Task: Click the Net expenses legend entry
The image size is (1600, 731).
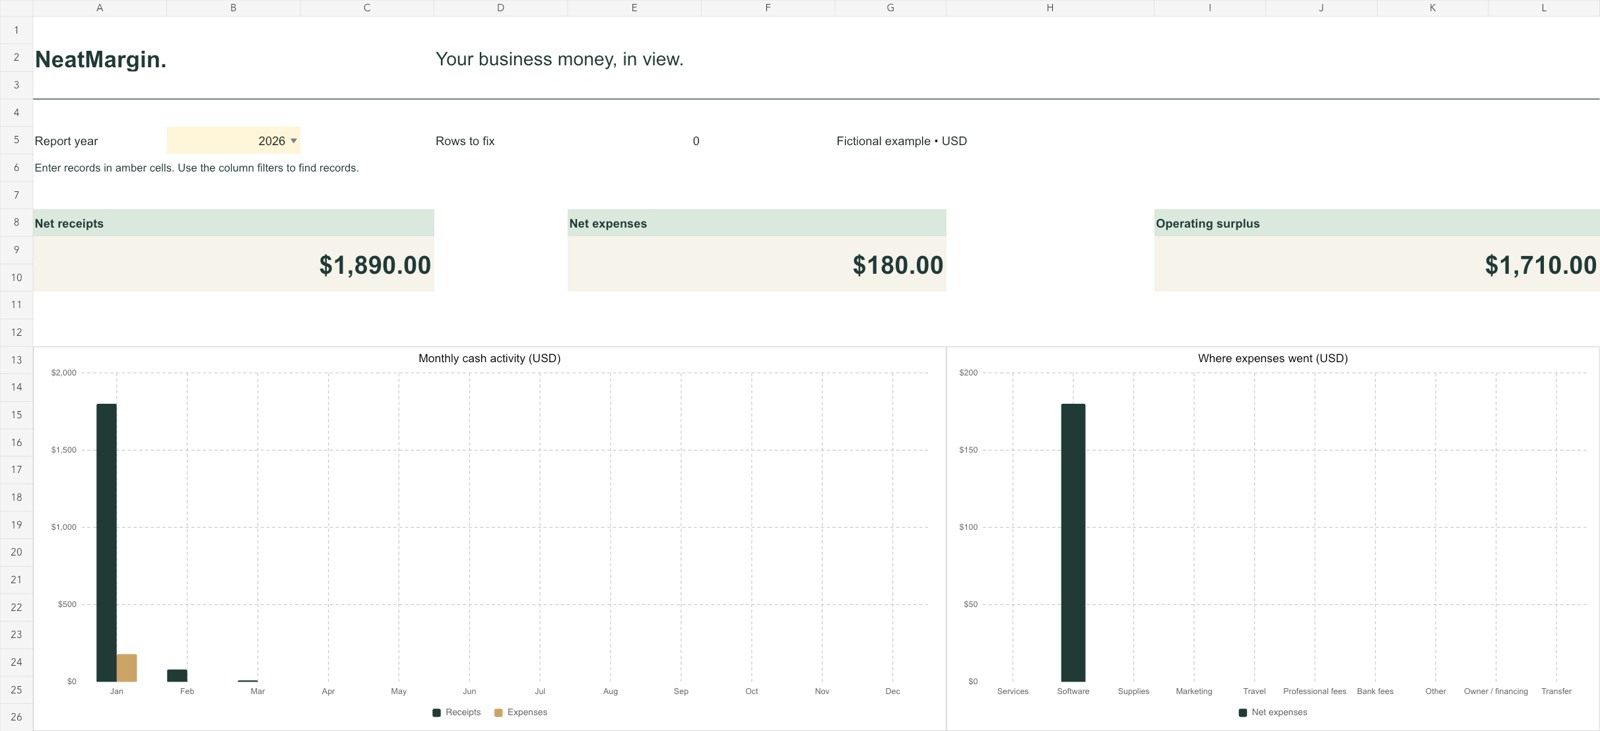Action: click(1272, 712)
